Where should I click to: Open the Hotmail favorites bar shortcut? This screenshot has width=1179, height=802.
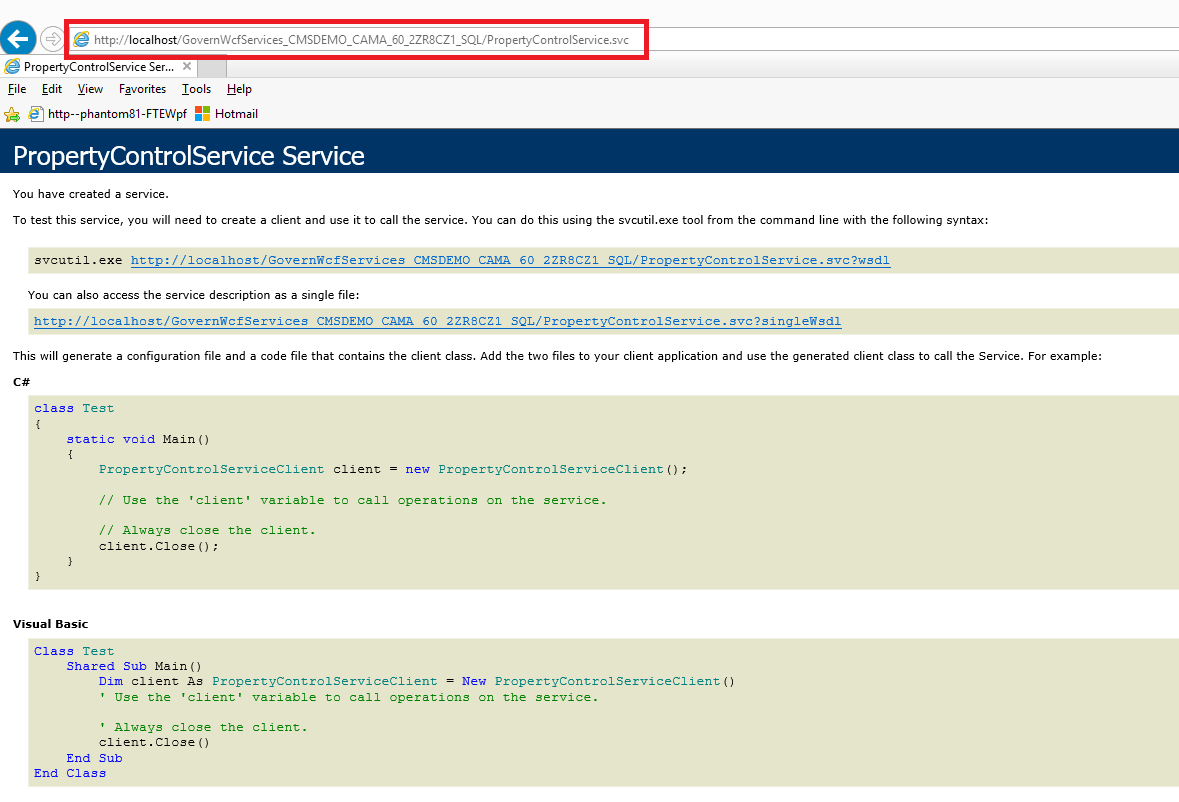point(226,114)
